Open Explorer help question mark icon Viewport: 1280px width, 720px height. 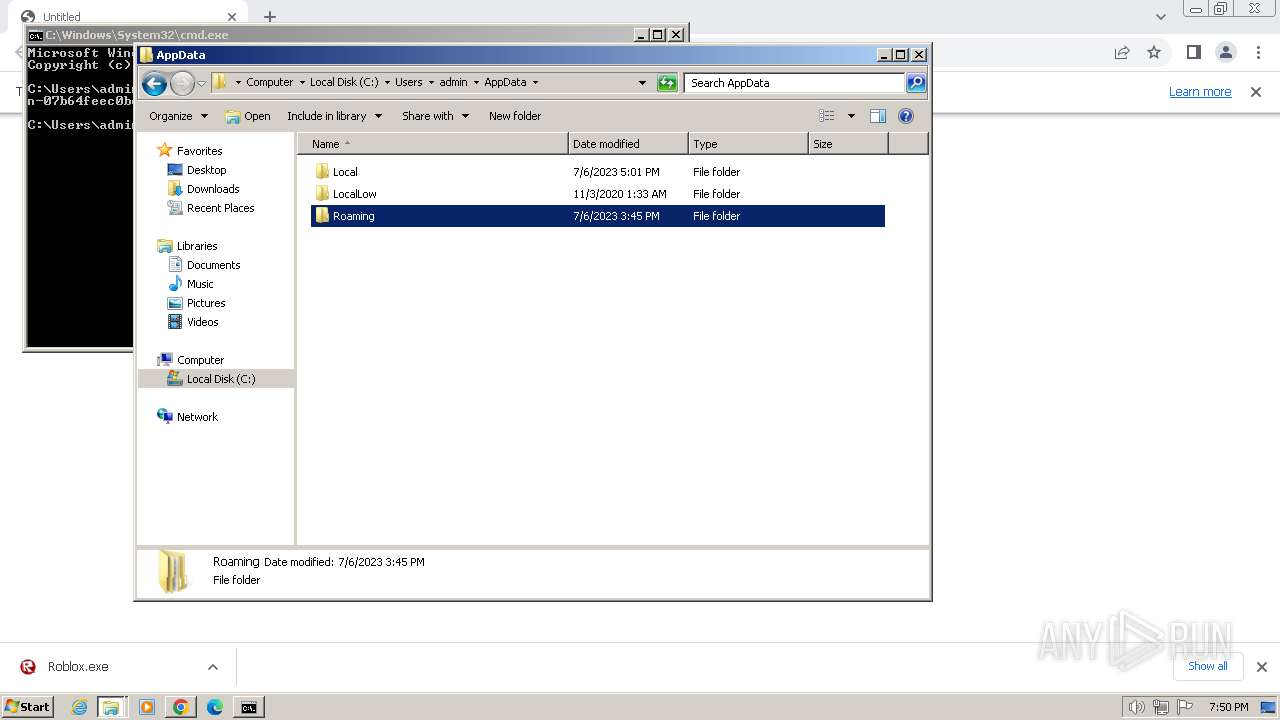[x=906, y=116]
